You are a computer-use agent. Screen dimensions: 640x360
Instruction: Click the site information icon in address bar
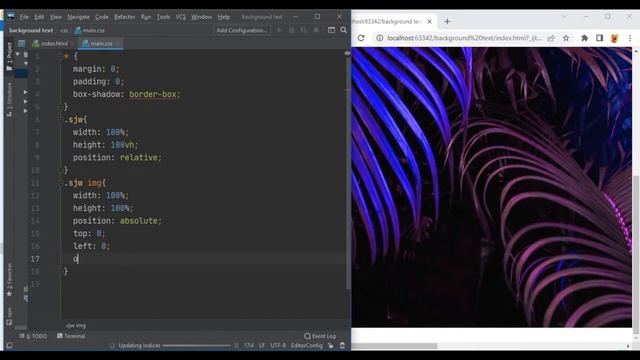(380, 38)
